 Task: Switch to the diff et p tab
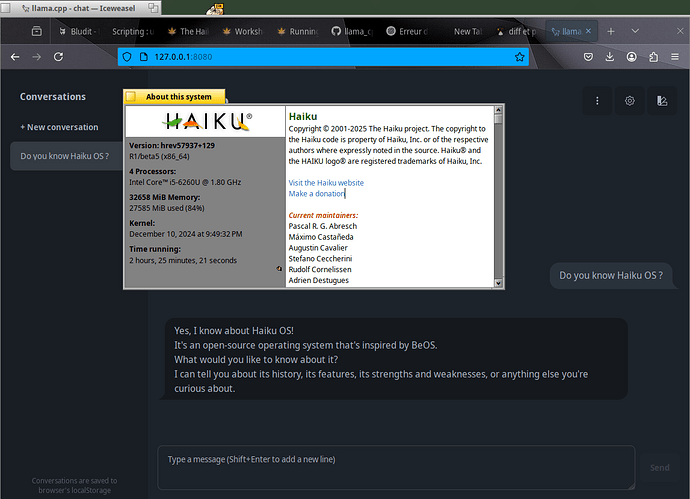coord(517,31)
